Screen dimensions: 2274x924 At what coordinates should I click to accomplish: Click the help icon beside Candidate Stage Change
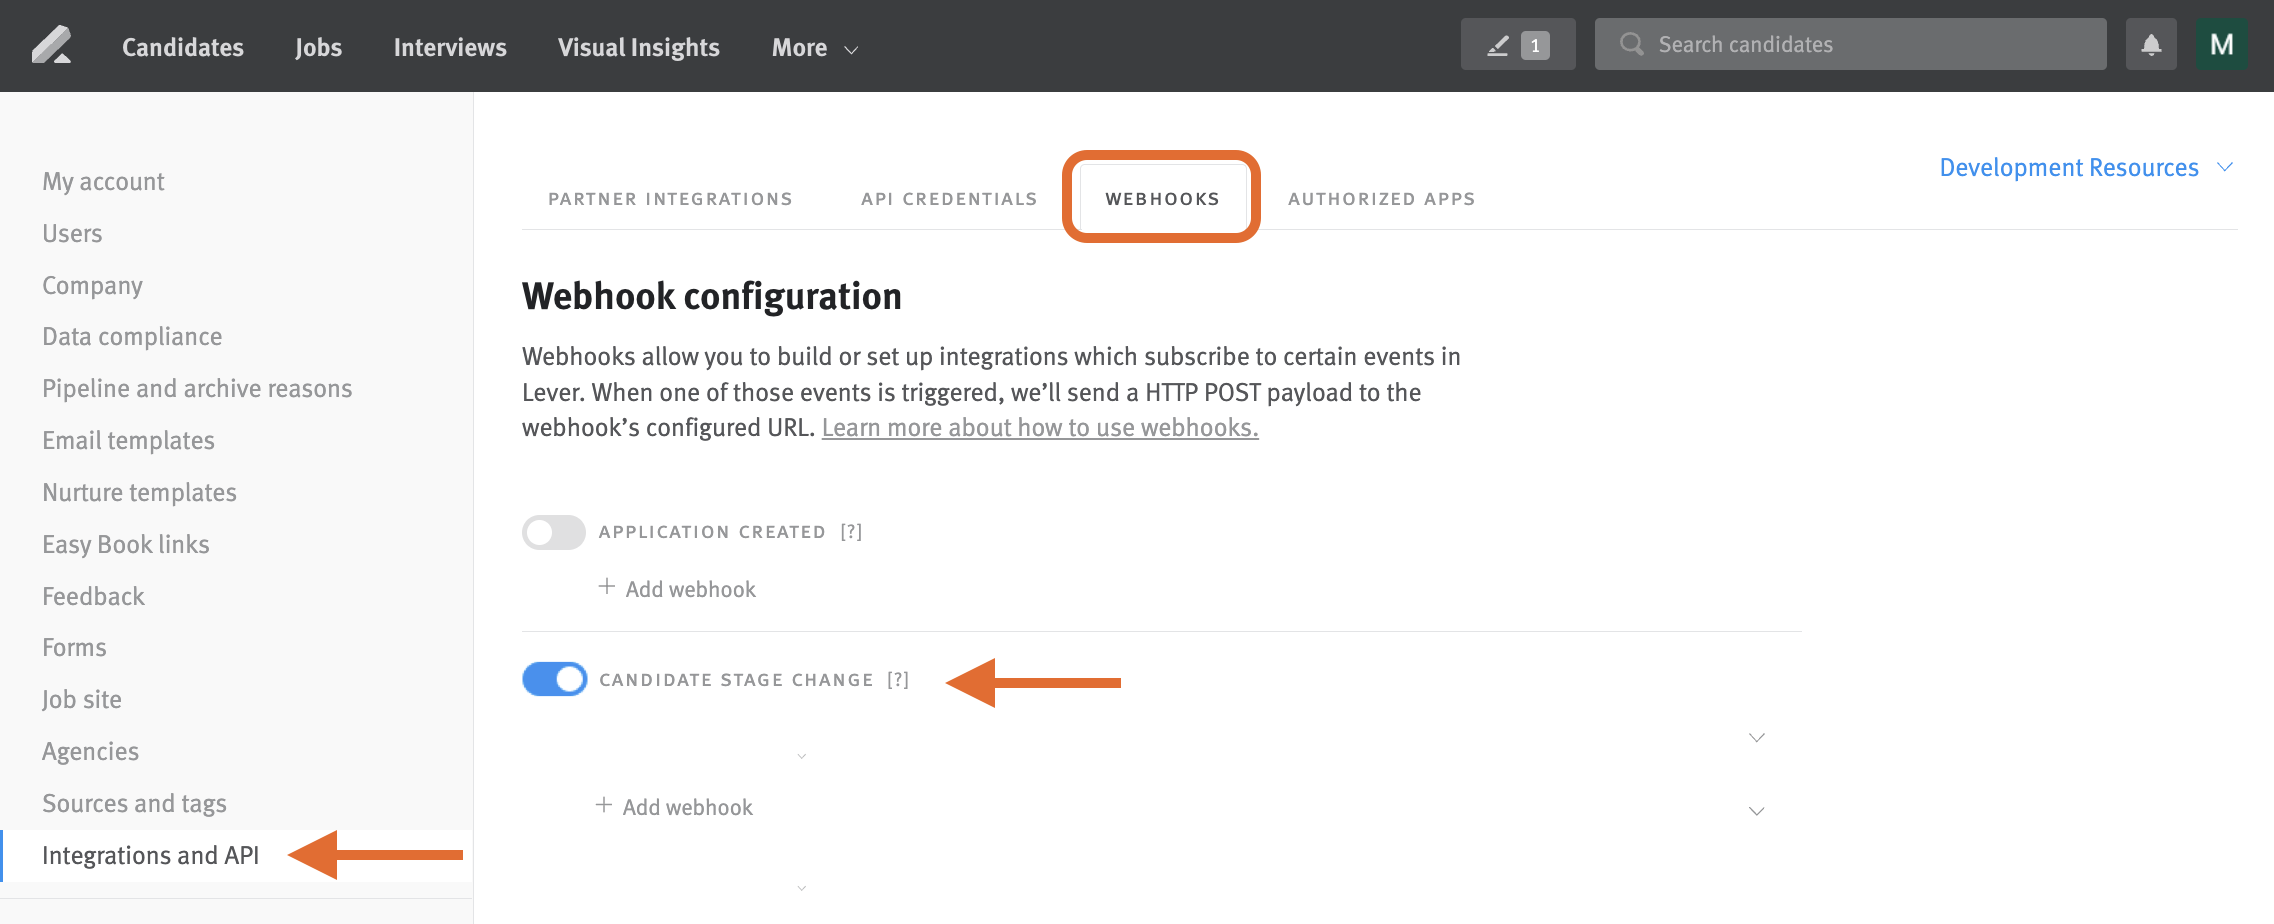pyautogui.click(x=898, y=679)
